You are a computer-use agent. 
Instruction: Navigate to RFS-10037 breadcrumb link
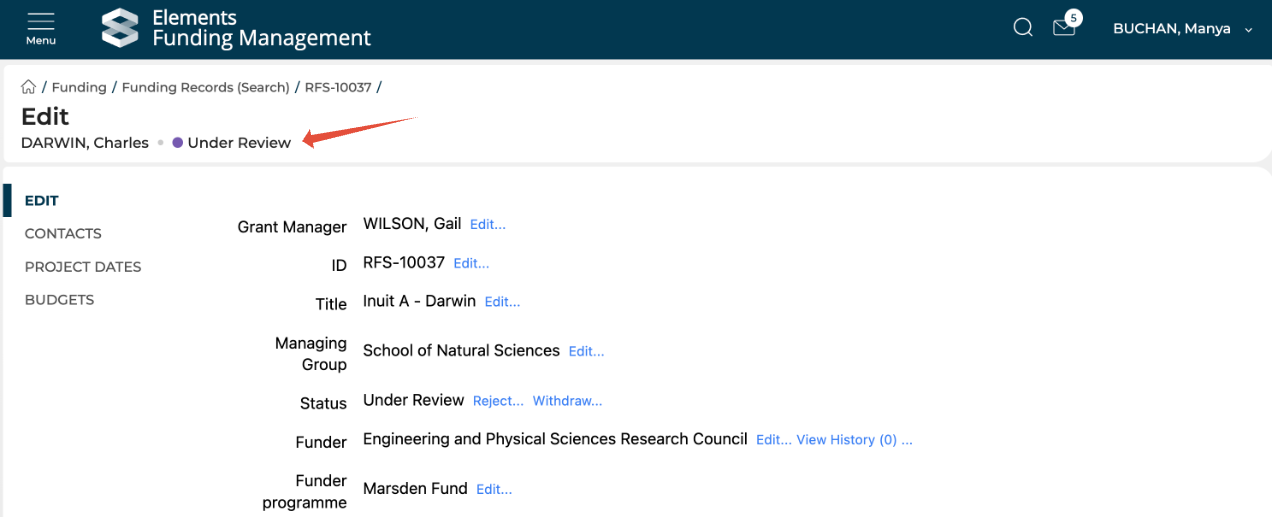pos(338,87)
